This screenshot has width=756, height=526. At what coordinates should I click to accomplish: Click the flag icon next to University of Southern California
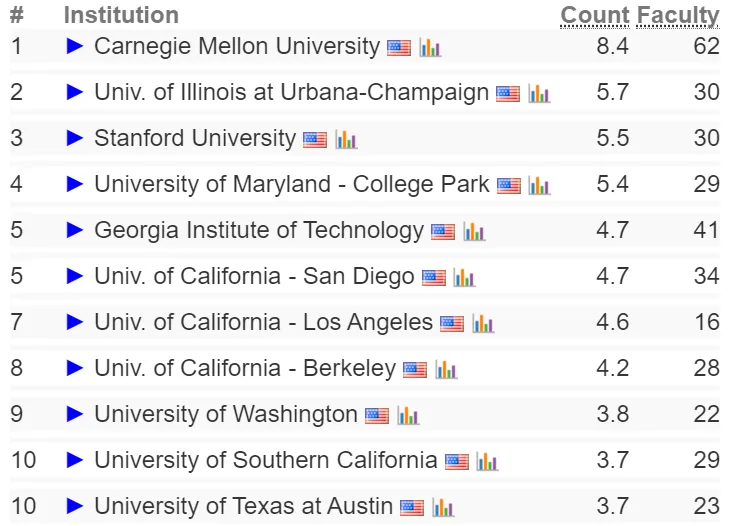457,461
